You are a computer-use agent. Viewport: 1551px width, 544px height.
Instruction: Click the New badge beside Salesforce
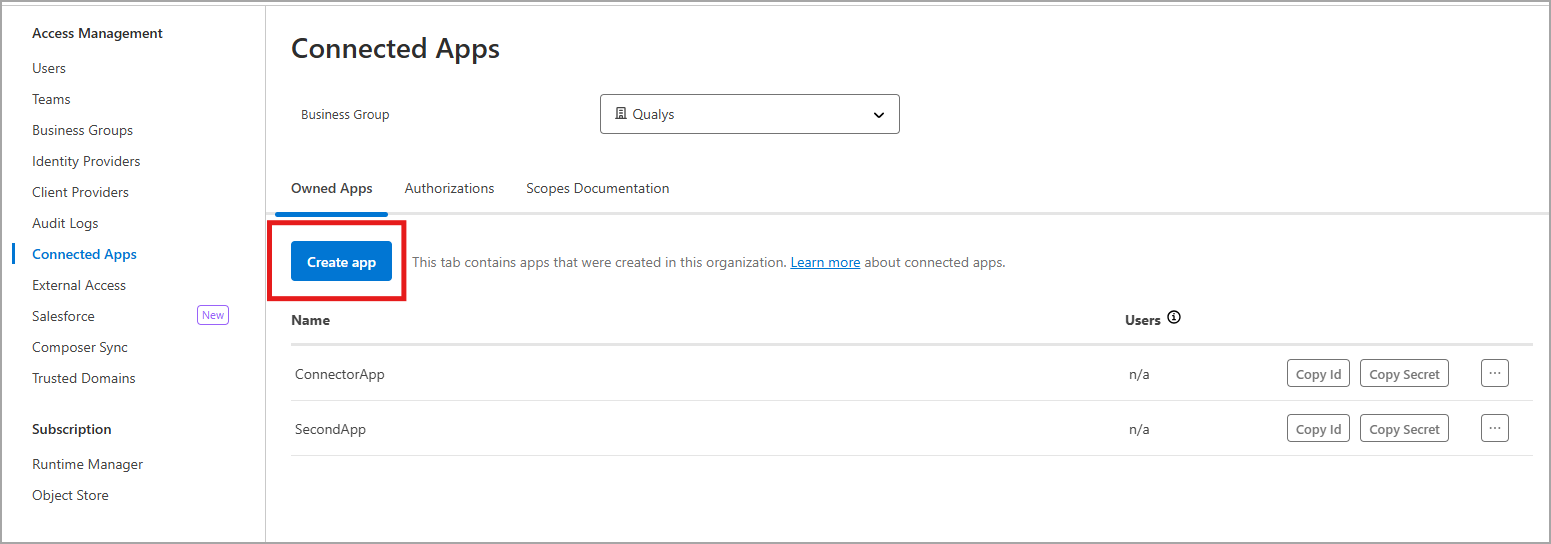pyautogui.click(x=213, y=315)
